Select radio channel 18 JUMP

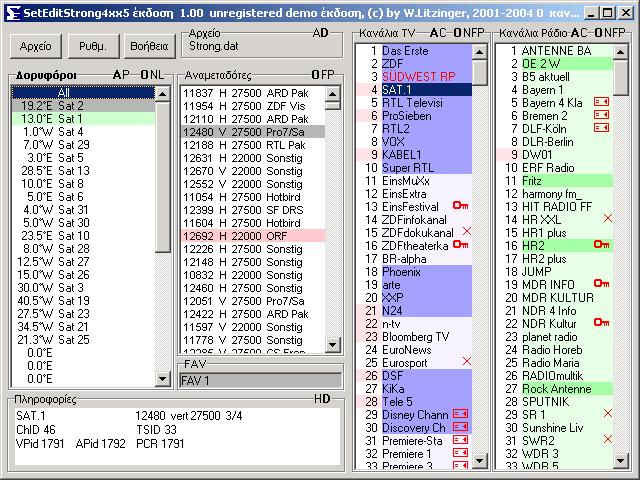(555, 272)
